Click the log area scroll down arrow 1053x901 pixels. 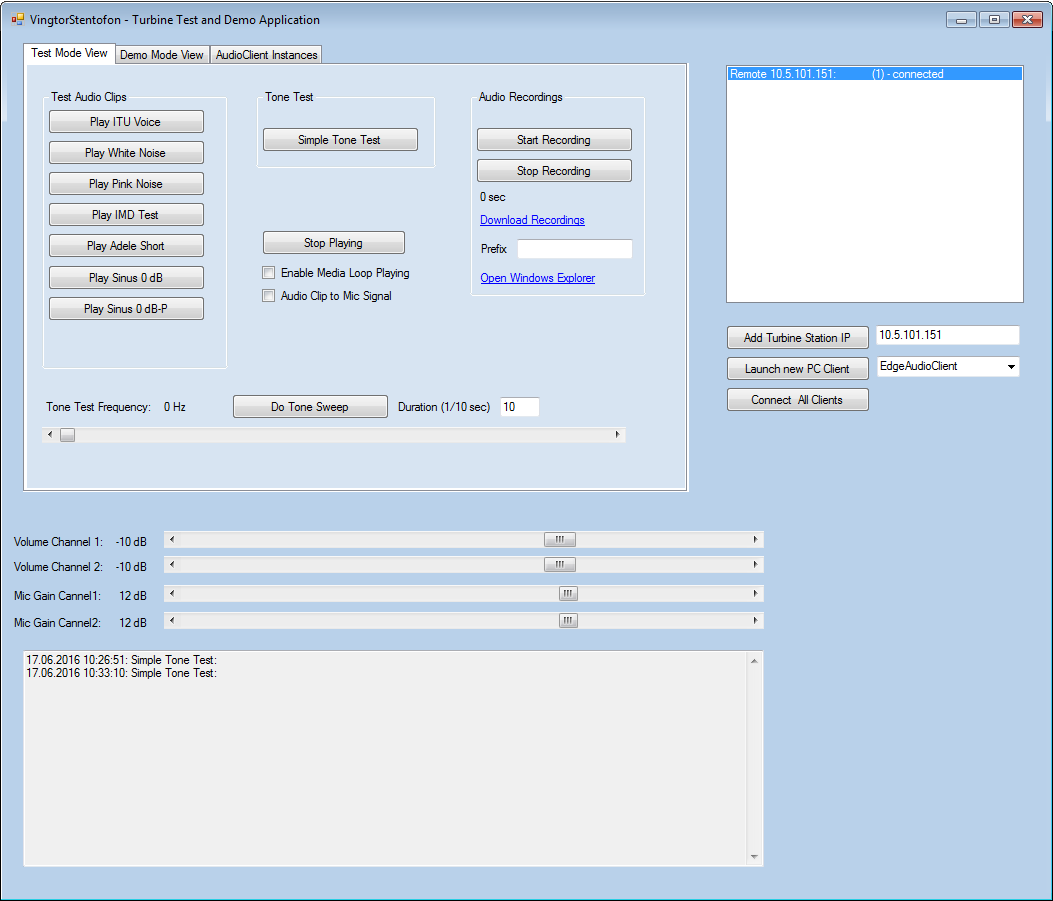point(755,857)
